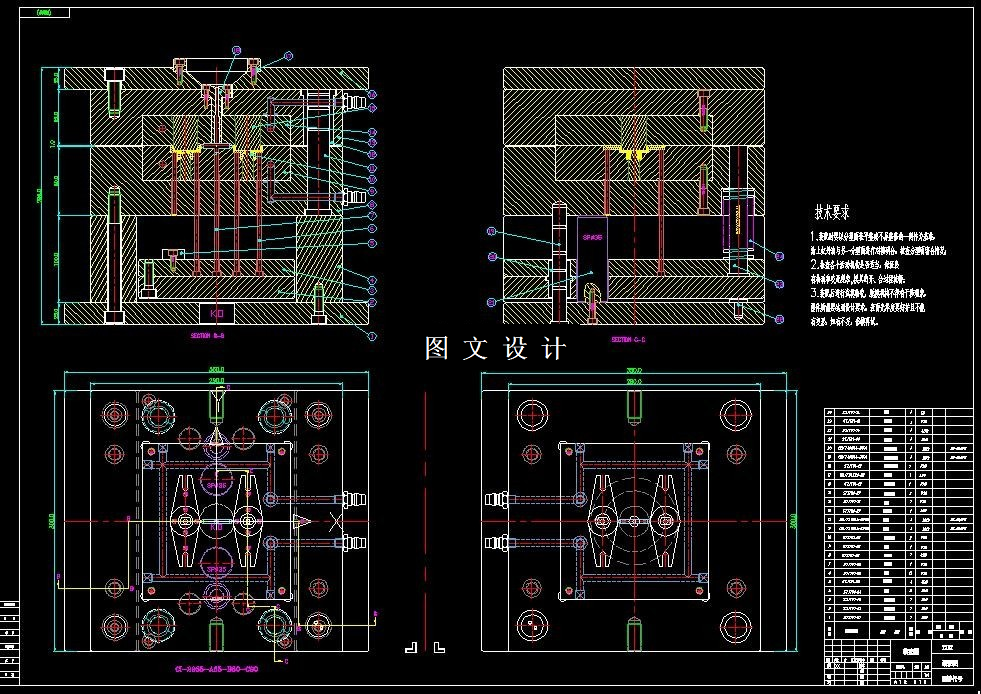Click part balloon 18 above the sprue bushing
Image resolution: width=981 pixels, height=694 pixels.
pos(236,50)
